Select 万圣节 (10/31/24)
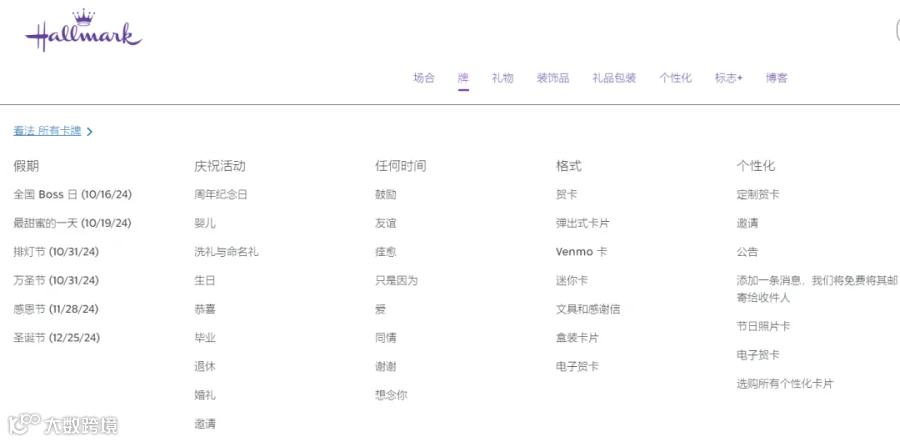 click(x=56, y=281)
